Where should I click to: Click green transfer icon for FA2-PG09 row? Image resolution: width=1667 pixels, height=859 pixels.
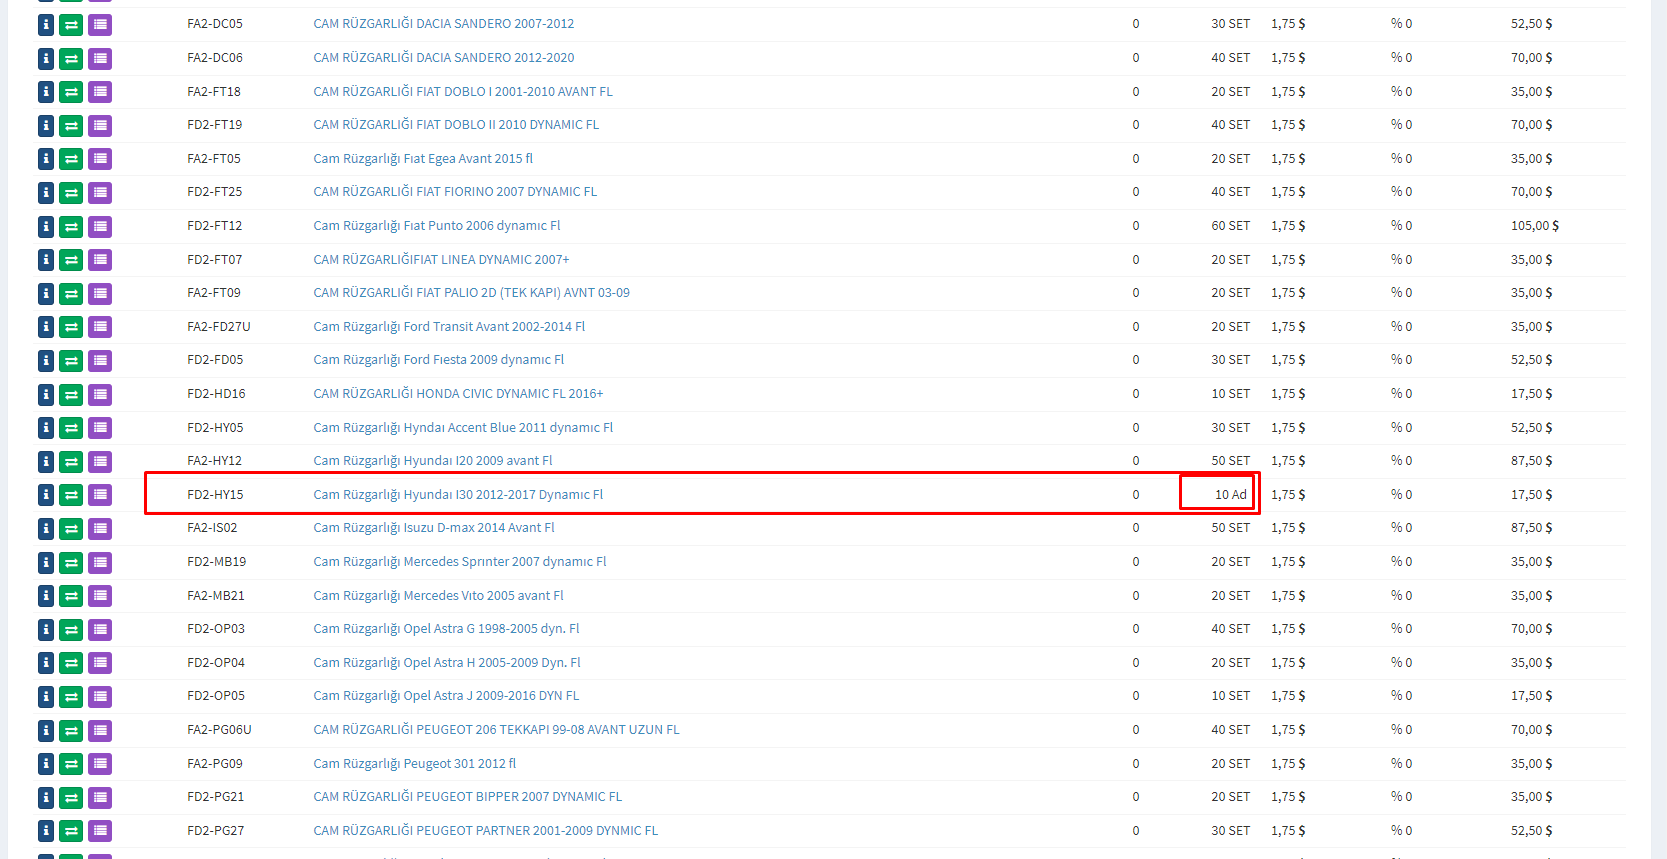[x=71, y=764]
